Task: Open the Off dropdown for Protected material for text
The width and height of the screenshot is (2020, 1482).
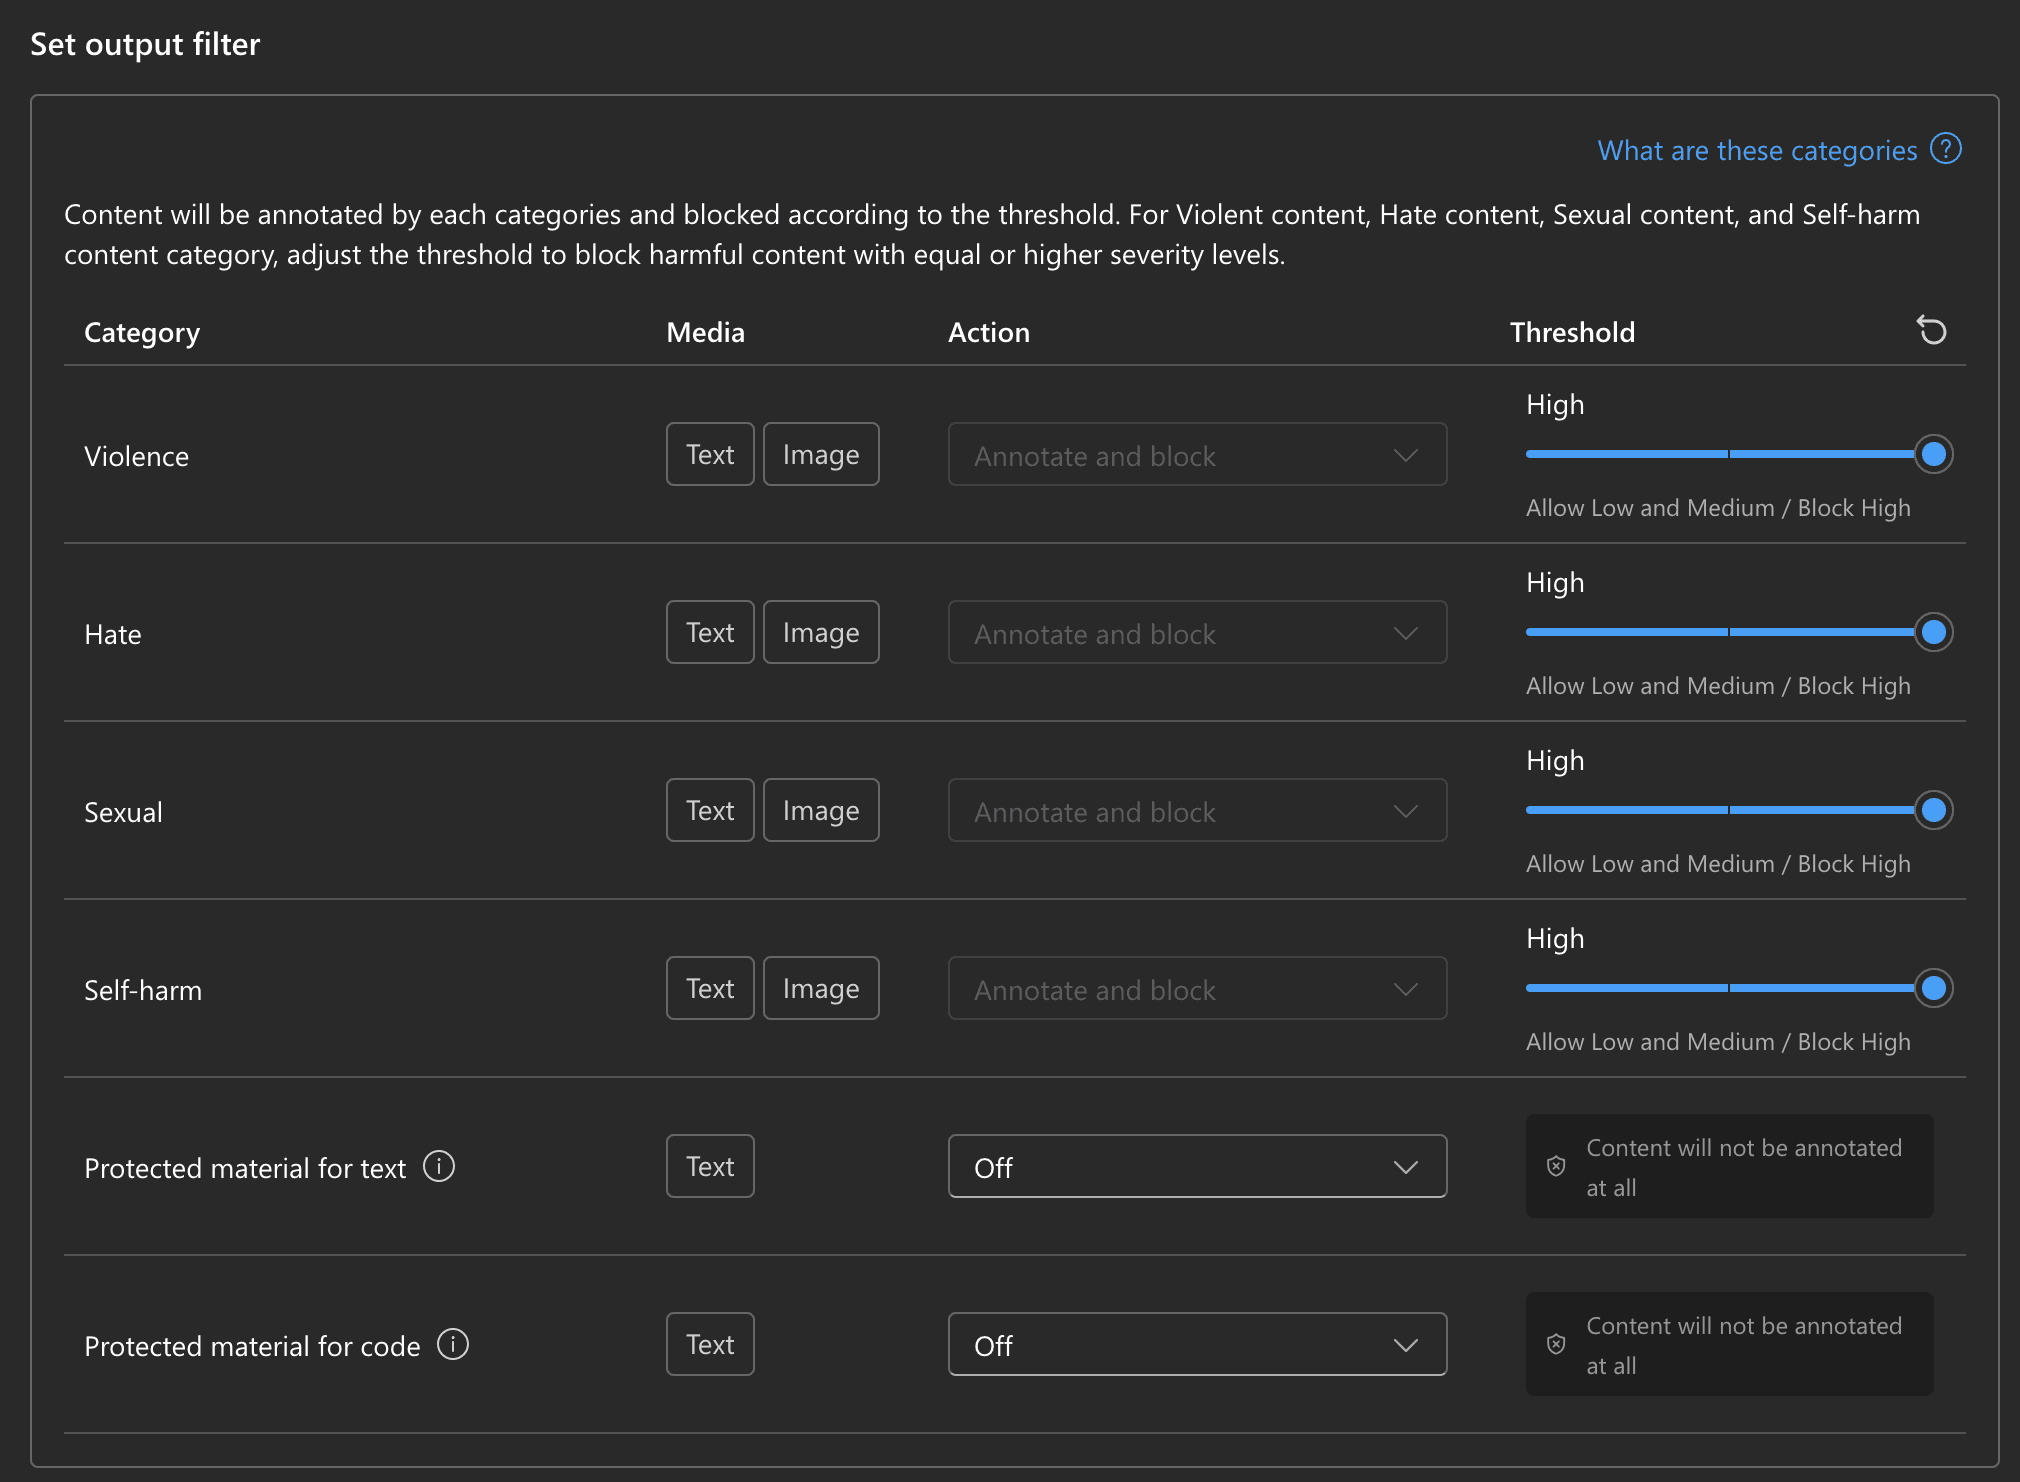Action: click(x=1196, y=1166)
